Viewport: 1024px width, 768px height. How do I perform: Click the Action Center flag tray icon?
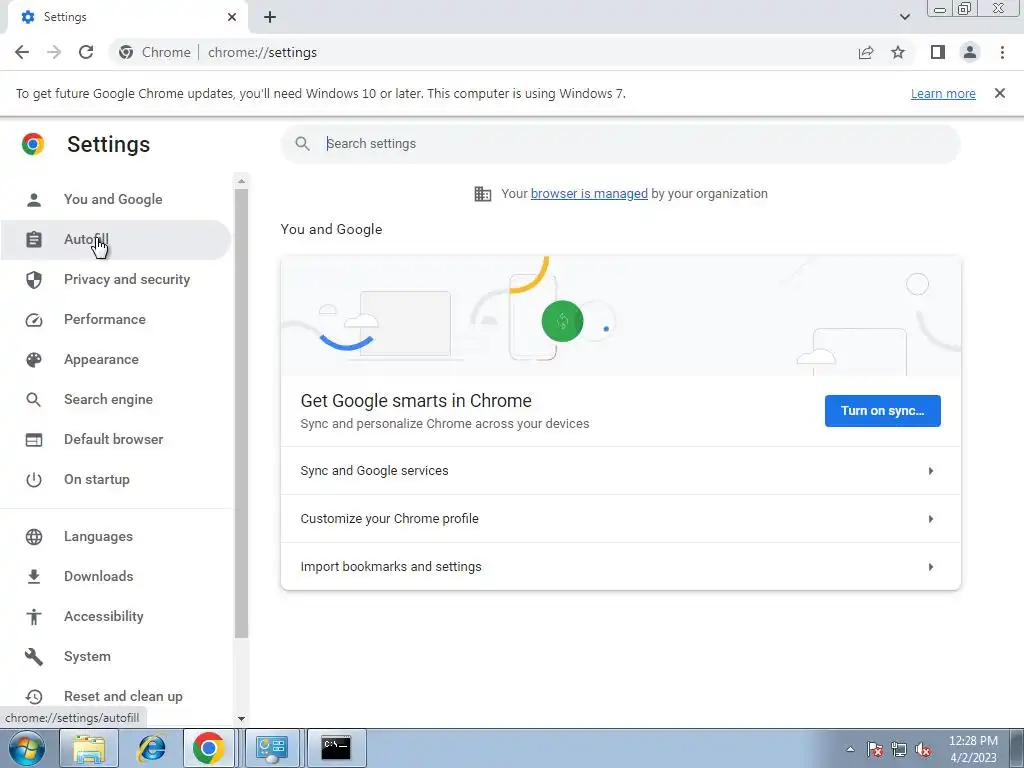pyautogui.click(x=875, y=749)
